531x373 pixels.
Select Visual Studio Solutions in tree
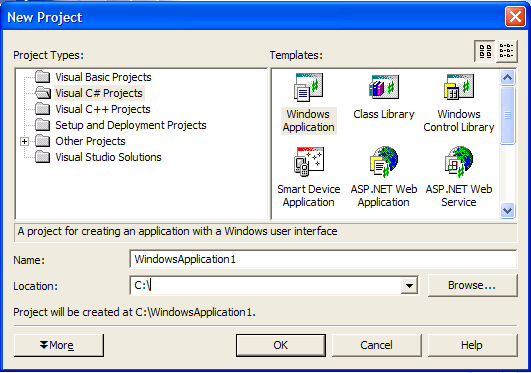pyautogui.click(x=108, y=157)
